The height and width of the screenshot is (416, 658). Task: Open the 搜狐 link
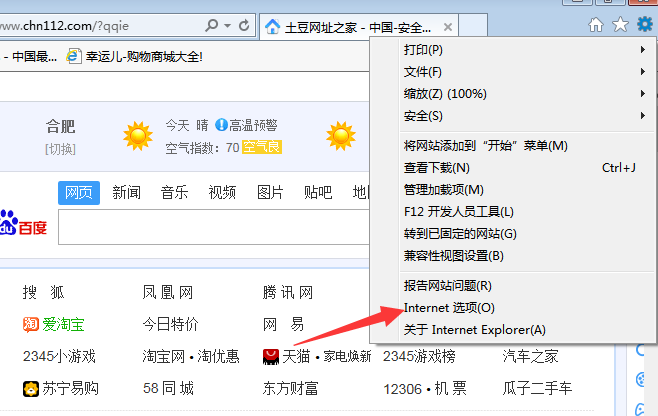(x=43, y=292)
